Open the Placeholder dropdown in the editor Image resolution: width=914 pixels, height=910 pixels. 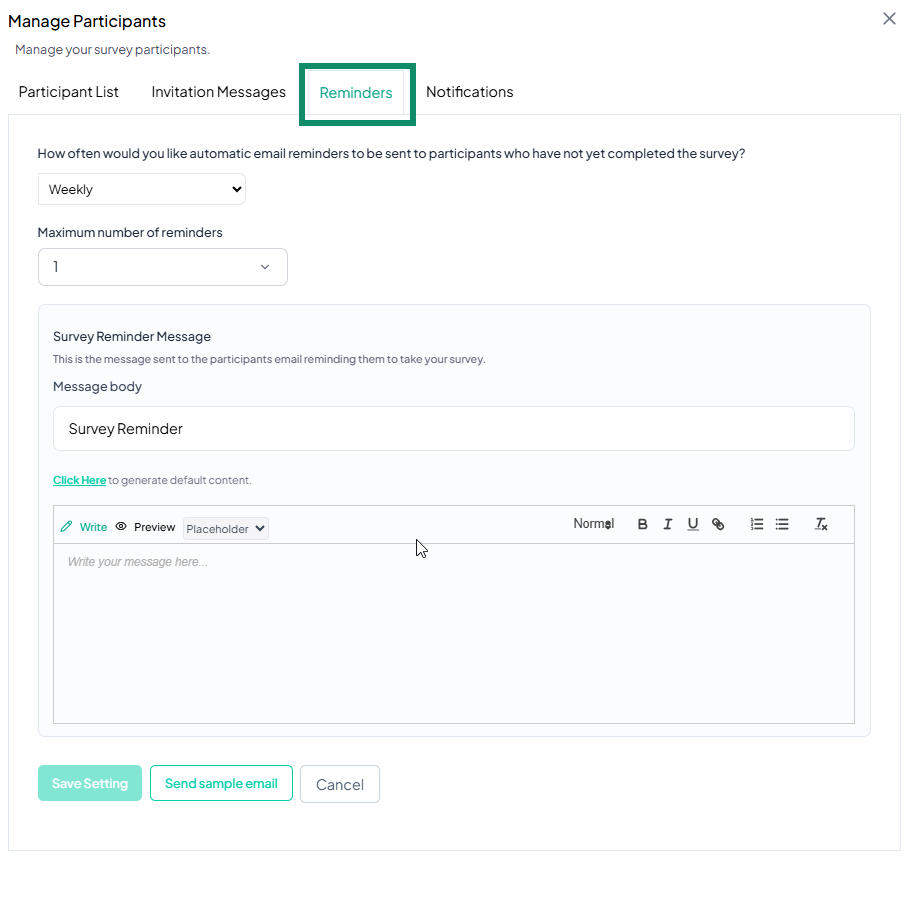(226, 529)
